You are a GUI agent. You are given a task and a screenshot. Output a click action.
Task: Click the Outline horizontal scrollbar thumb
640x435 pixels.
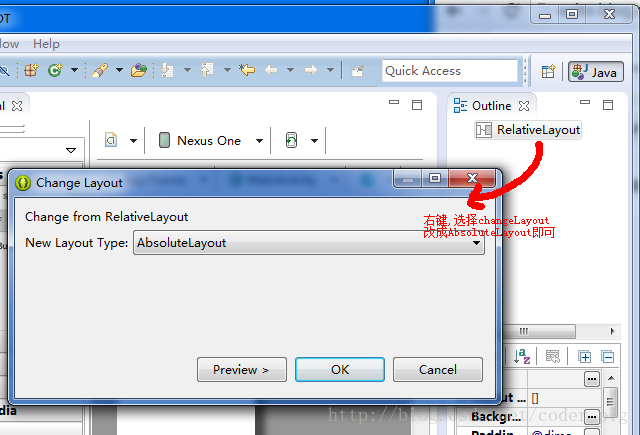[x=539, y=331]
